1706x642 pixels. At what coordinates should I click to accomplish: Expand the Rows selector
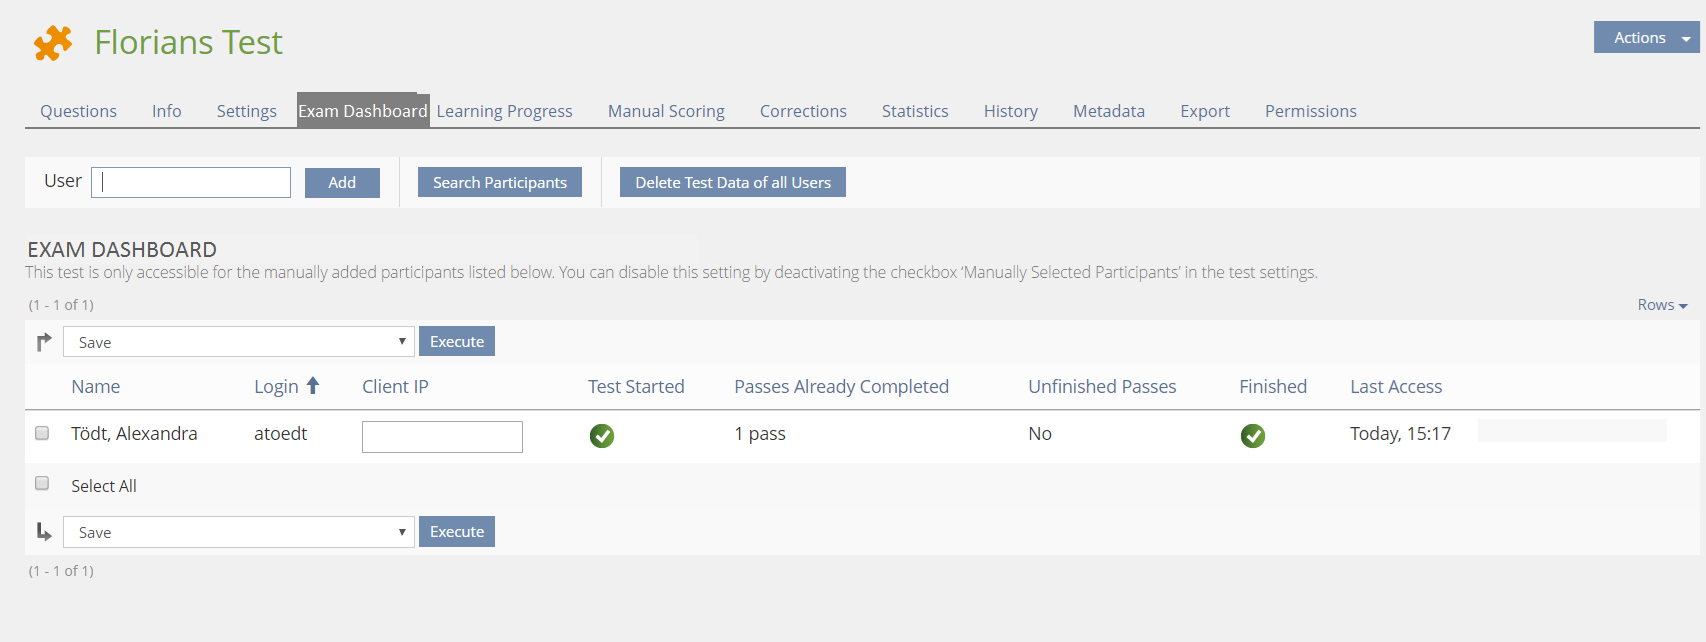point(1662,305)
